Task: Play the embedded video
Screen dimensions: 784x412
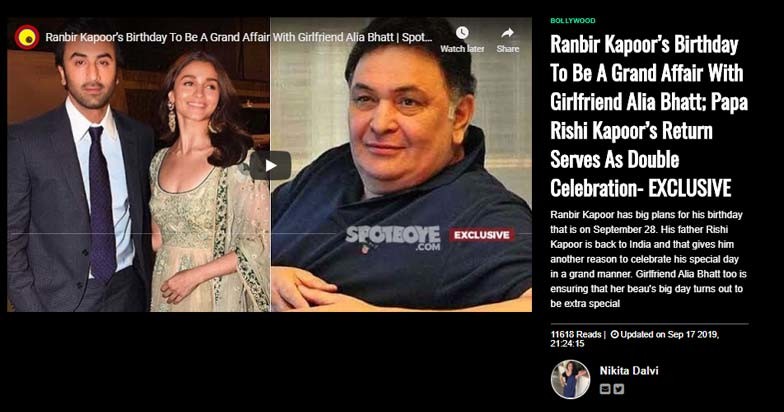Action: point(270,165)
